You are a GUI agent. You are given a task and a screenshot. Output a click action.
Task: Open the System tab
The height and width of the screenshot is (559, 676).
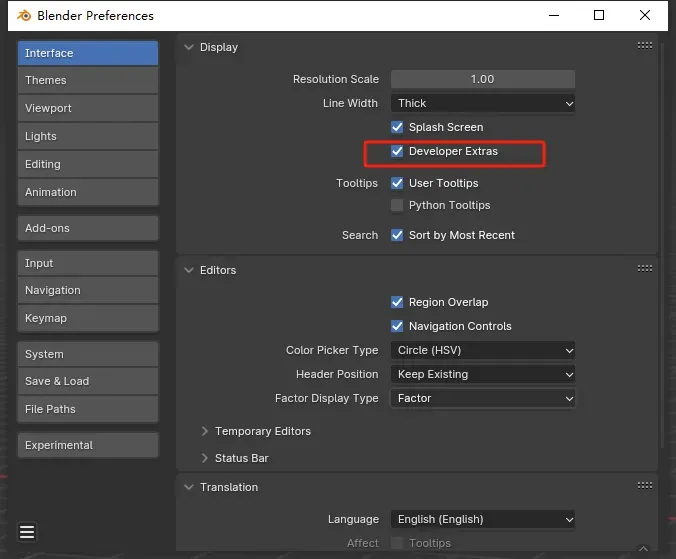[88, 354]
